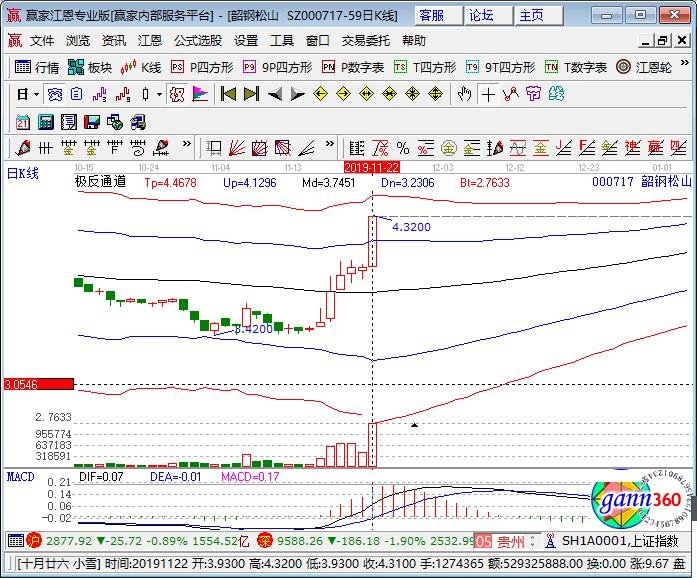Open the 帮助 menu
The width and height of the screenshot is (697, 578).
(414, 41)
